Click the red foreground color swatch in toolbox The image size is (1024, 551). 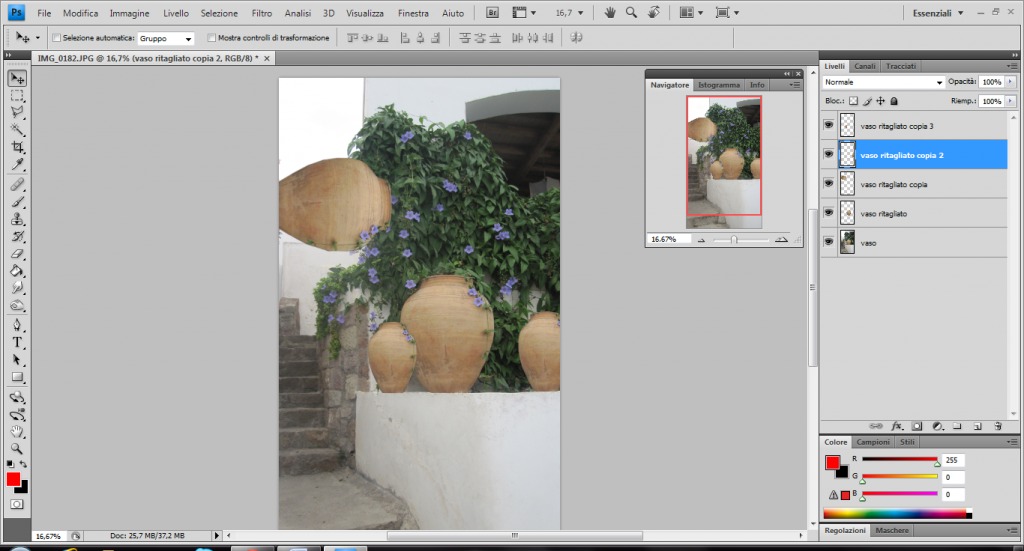pyautogui.click(x=14, y=480)
